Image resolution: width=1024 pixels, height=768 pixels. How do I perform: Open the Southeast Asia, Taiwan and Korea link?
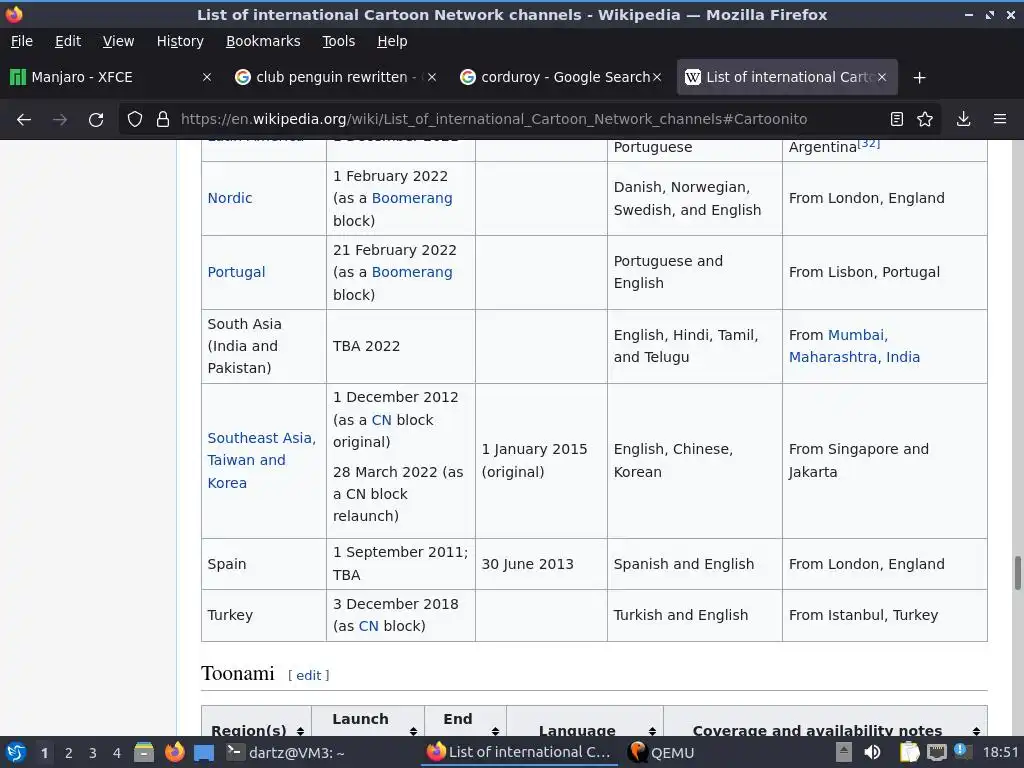coord(261,460)
